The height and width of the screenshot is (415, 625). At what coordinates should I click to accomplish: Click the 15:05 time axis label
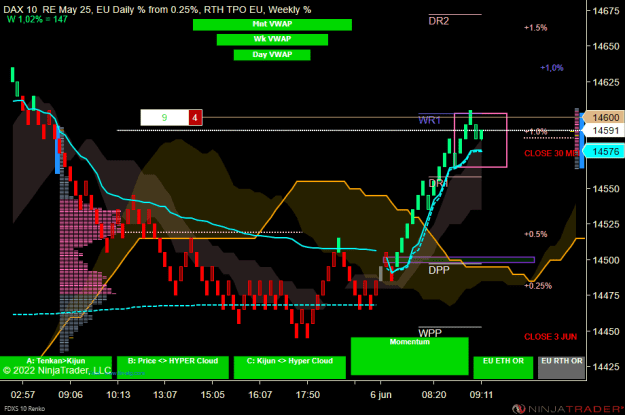click(212, 395)
